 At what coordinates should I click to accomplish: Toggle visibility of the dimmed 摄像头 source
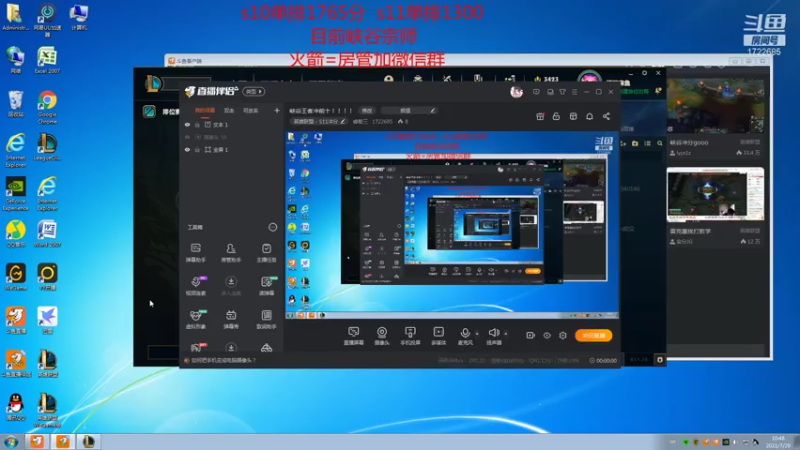[x=187, y=137]
